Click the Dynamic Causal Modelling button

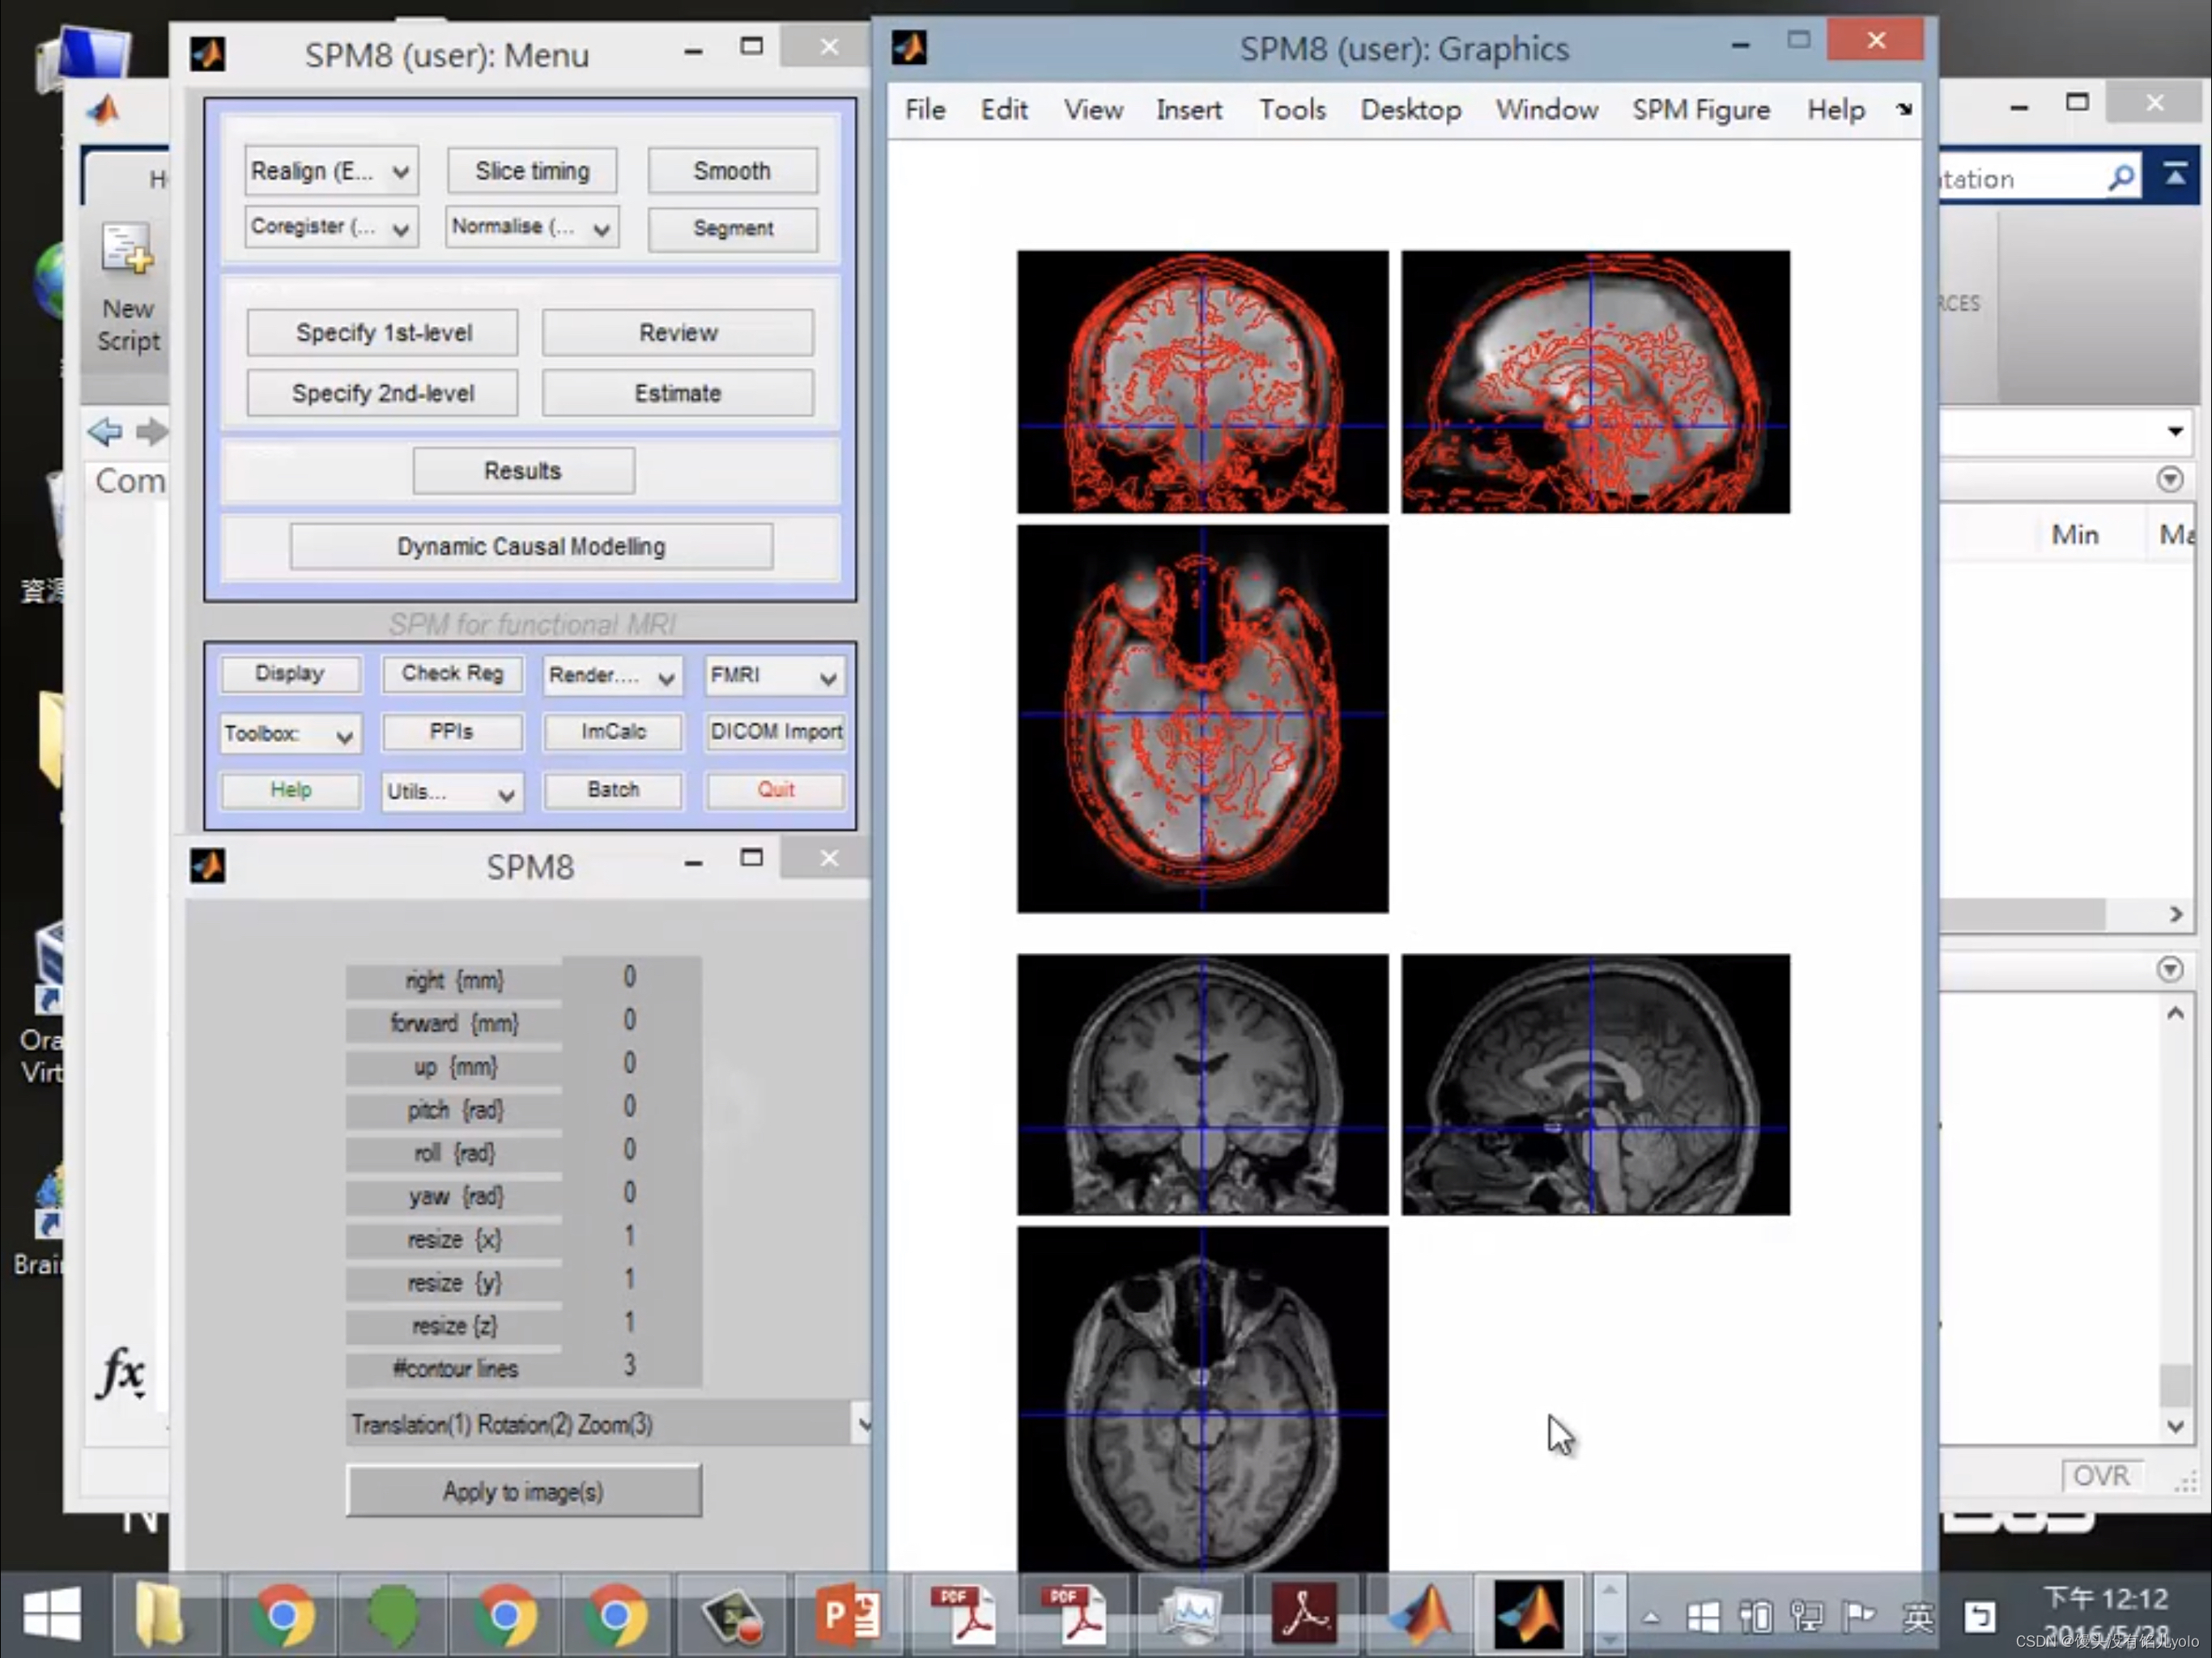click(530, 546)
